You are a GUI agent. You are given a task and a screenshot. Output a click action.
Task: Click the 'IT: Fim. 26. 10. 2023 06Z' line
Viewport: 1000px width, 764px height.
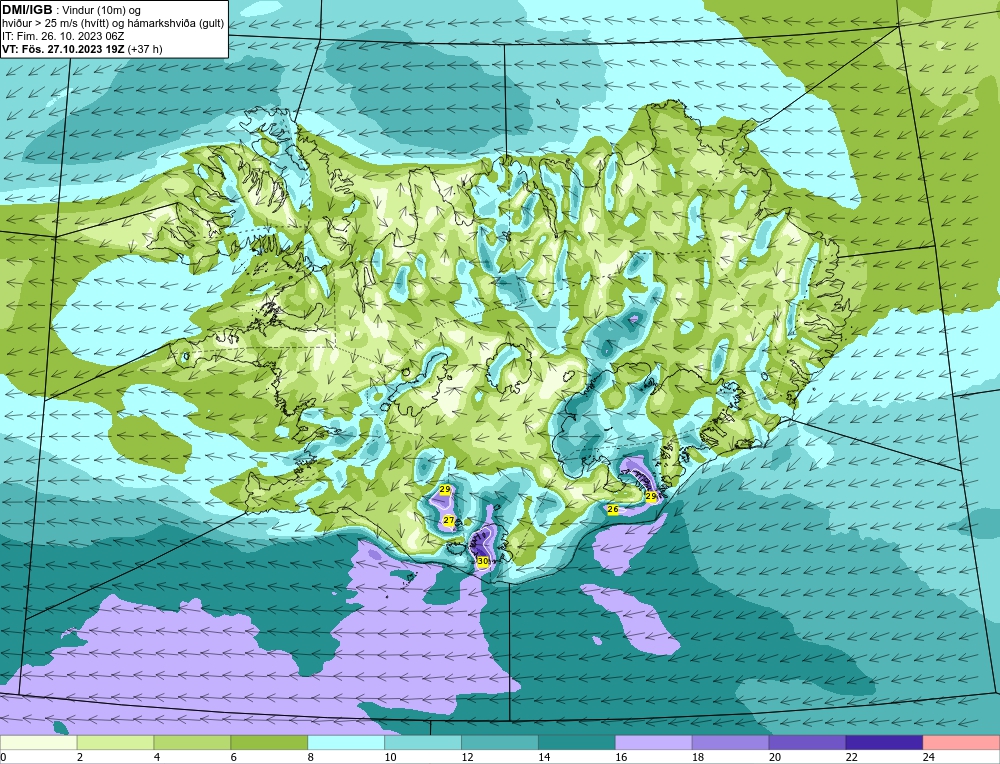click(63, 36)
